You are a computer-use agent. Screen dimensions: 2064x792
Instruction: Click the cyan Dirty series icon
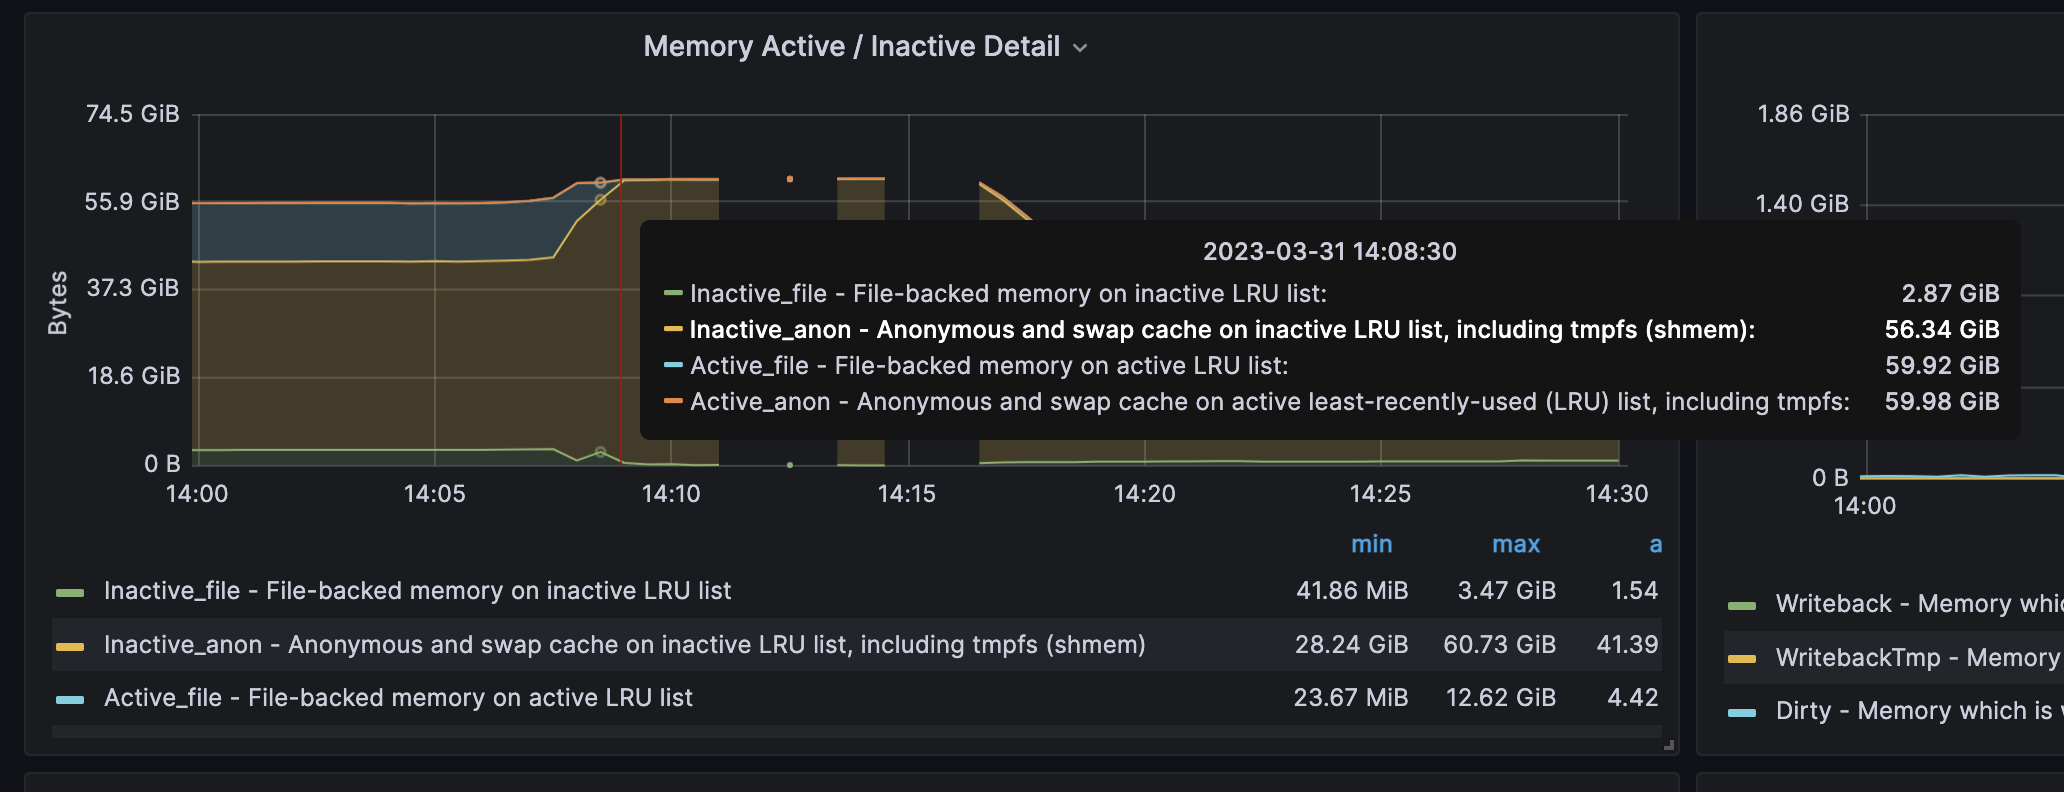click(1742, 711)
